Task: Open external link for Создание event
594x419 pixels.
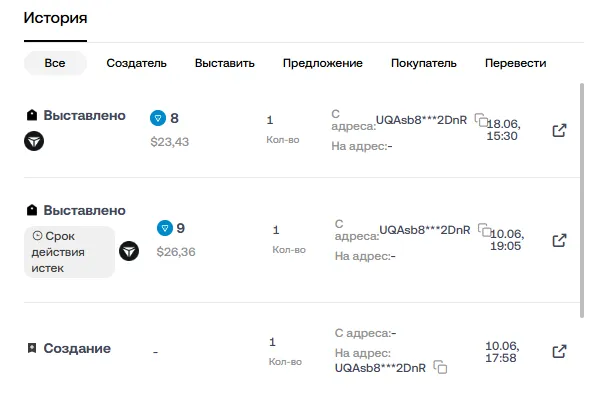Action: (559, 351)
